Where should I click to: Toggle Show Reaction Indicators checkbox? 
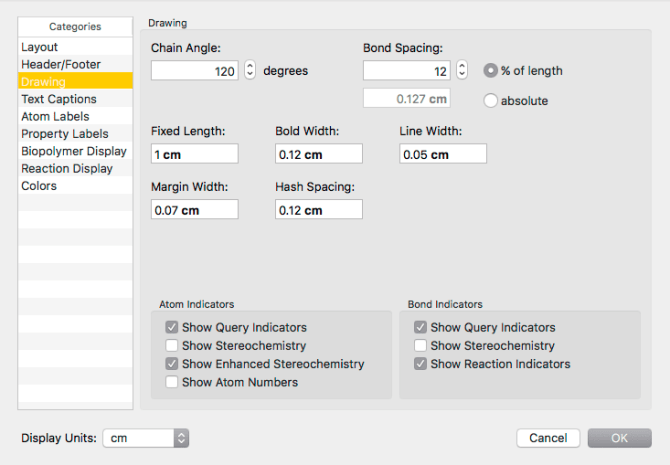tap(421, 364)
